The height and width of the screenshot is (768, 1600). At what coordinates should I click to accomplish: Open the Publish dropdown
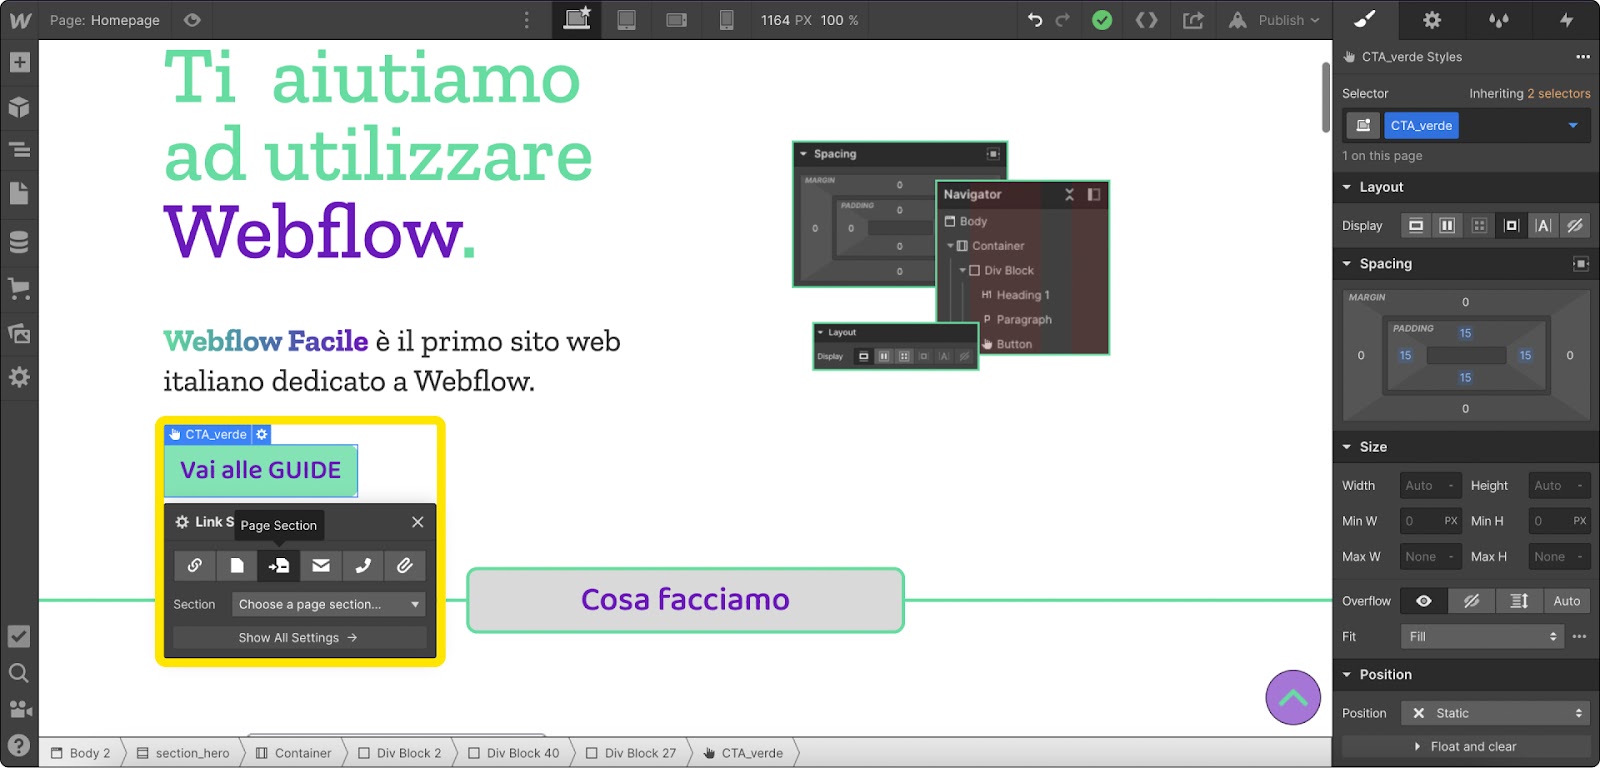point(1274,20)
